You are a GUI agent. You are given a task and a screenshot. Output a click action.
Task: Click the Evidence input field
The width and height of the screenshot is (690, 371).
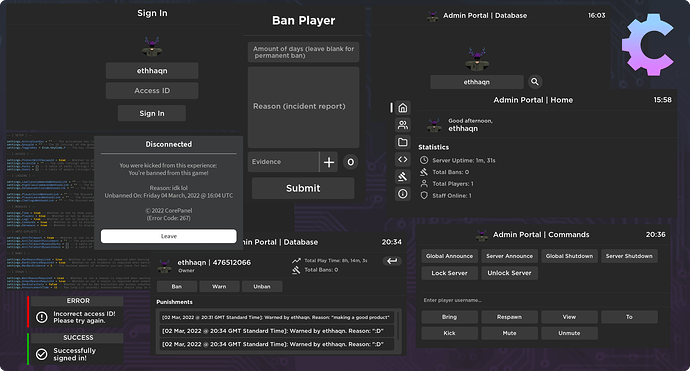(283, 162)
